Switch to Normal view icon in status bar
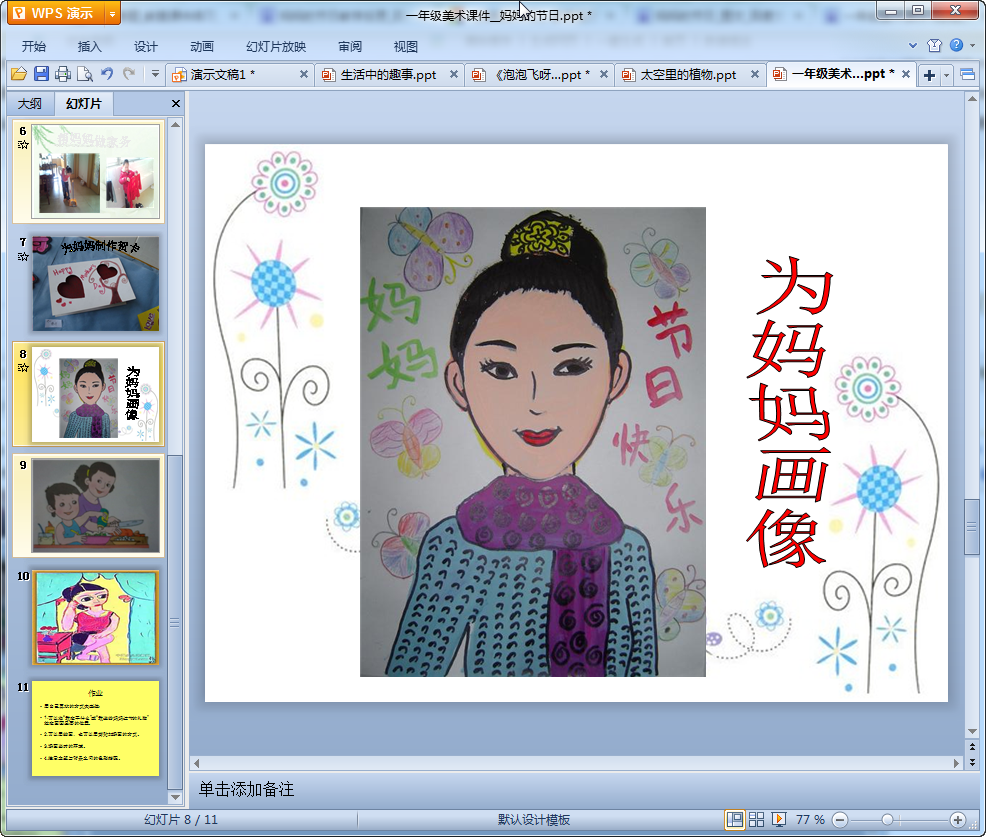Screen dimensions: 986x837 click(734, 819)
